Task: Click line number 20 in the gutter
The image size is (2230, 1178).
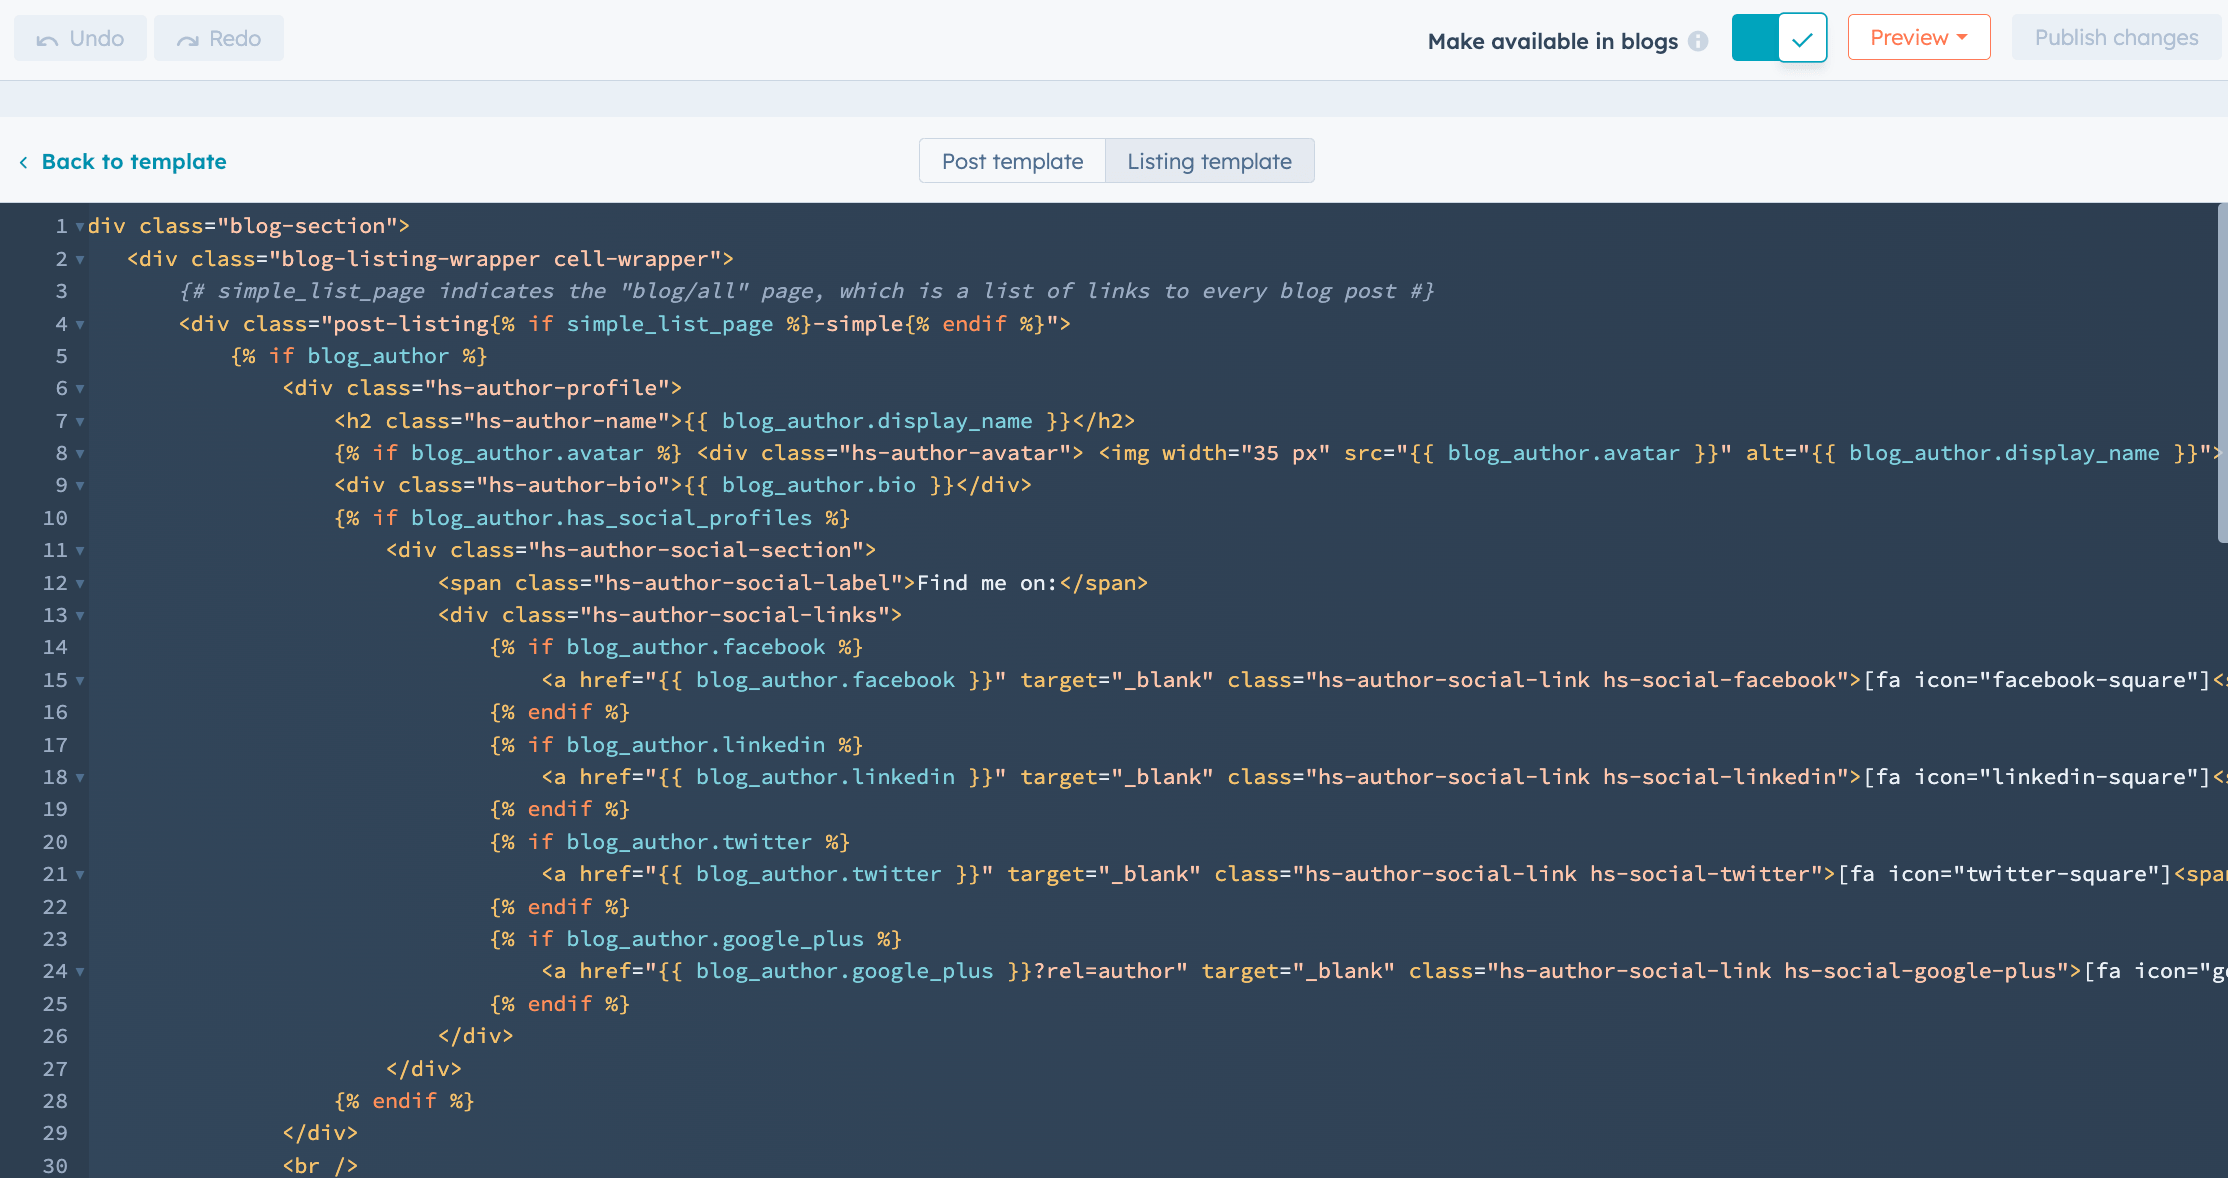Action: (55, 841)
